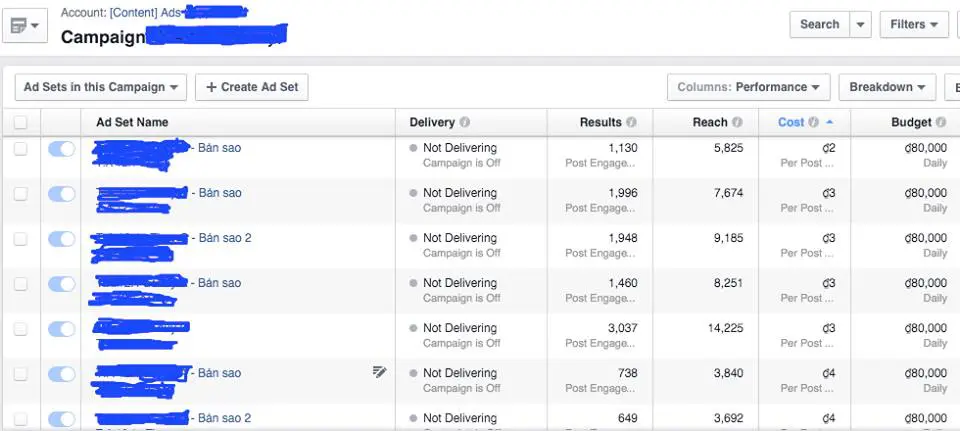The width and height of the screenshot is (960, 431).
Task: Click the info icon next to Reach
Action: (x=737, y=122)
